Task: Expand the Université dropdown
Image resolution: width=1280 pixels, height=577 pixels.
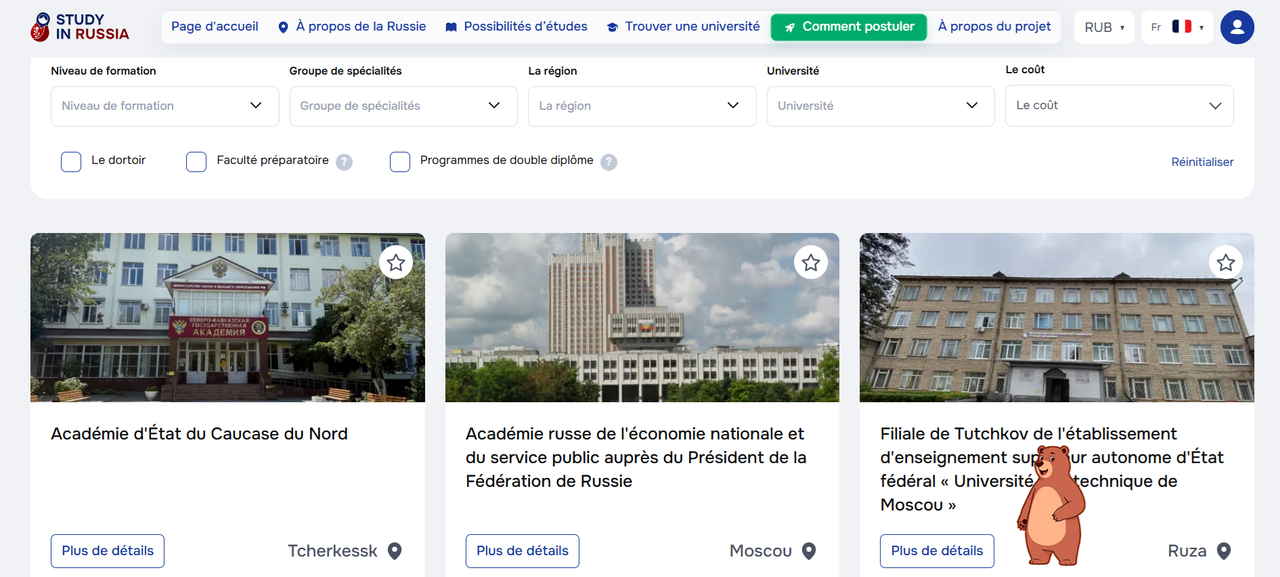Action: click(x=881, y=106)
